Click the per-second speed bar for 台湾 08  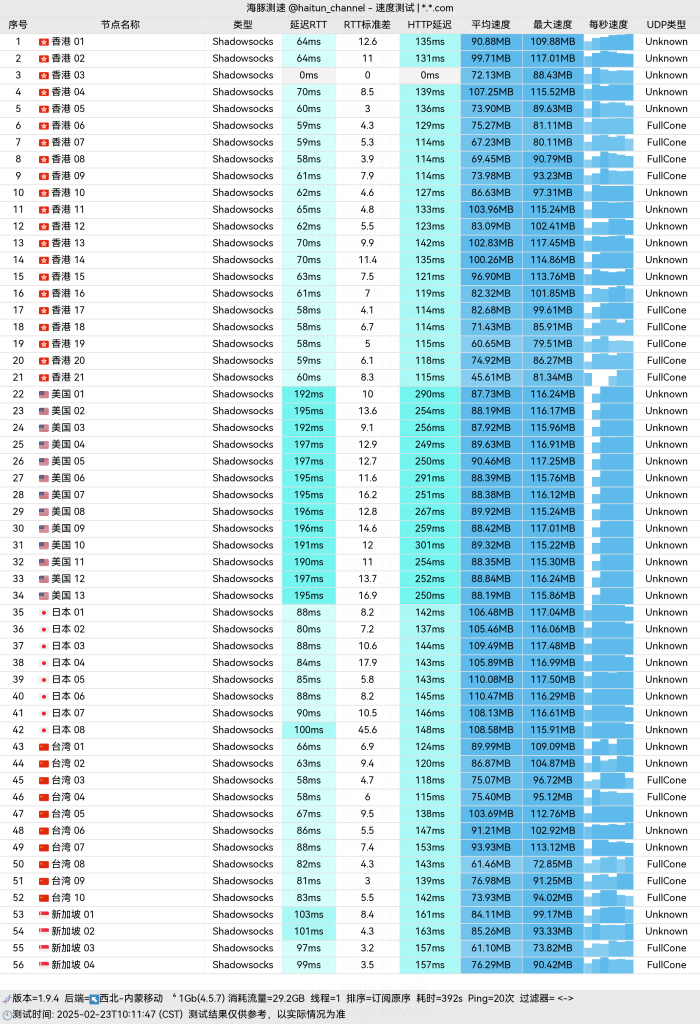pos(609,865)
